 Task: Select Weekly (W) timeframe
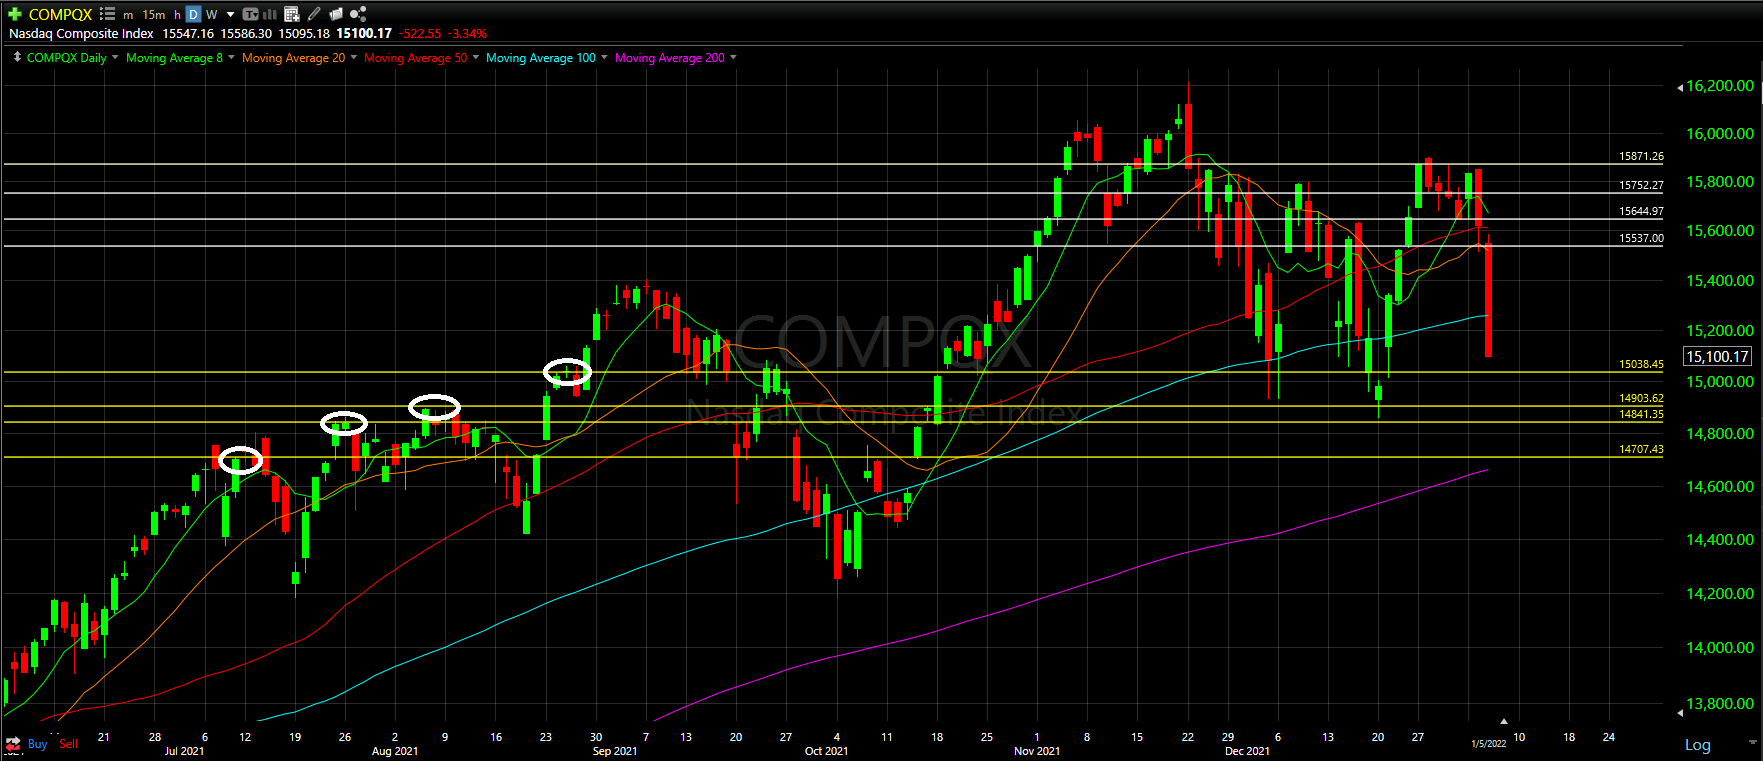pos(211,15)
